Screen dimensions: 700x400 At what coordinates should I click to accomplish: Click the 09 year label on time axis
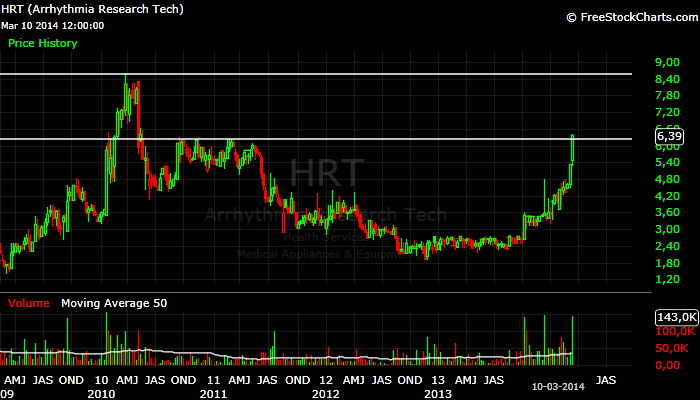pos(6,394)
